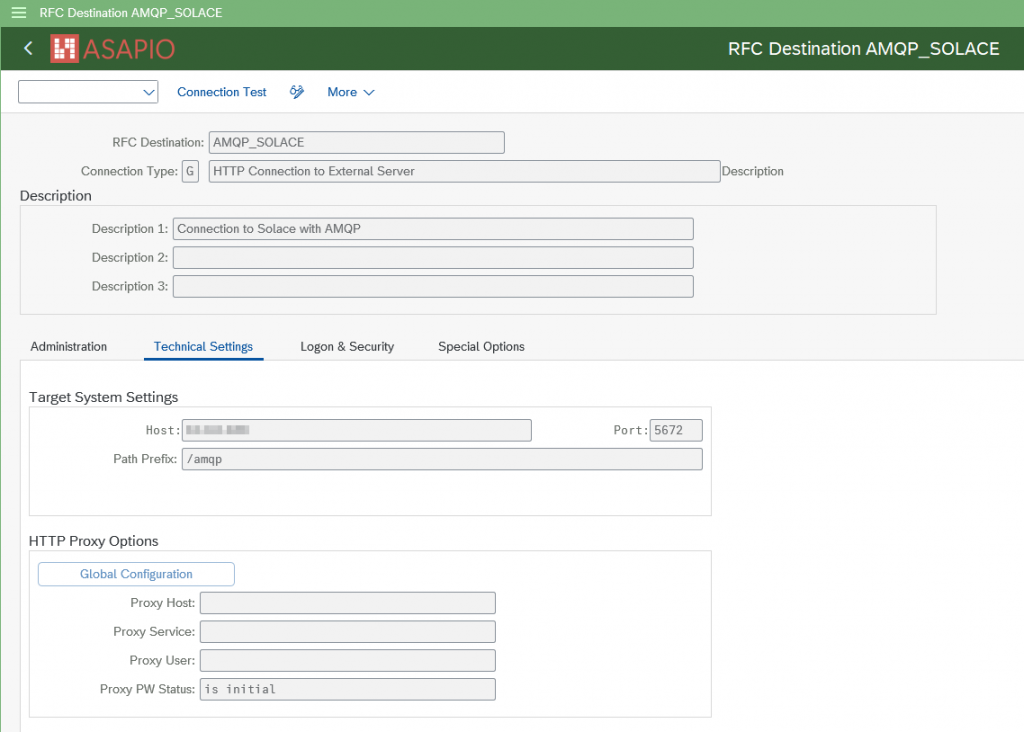The image size is (1024, 732).
Task: Click the Path Prefix field
Action: [x=441, y=459]
